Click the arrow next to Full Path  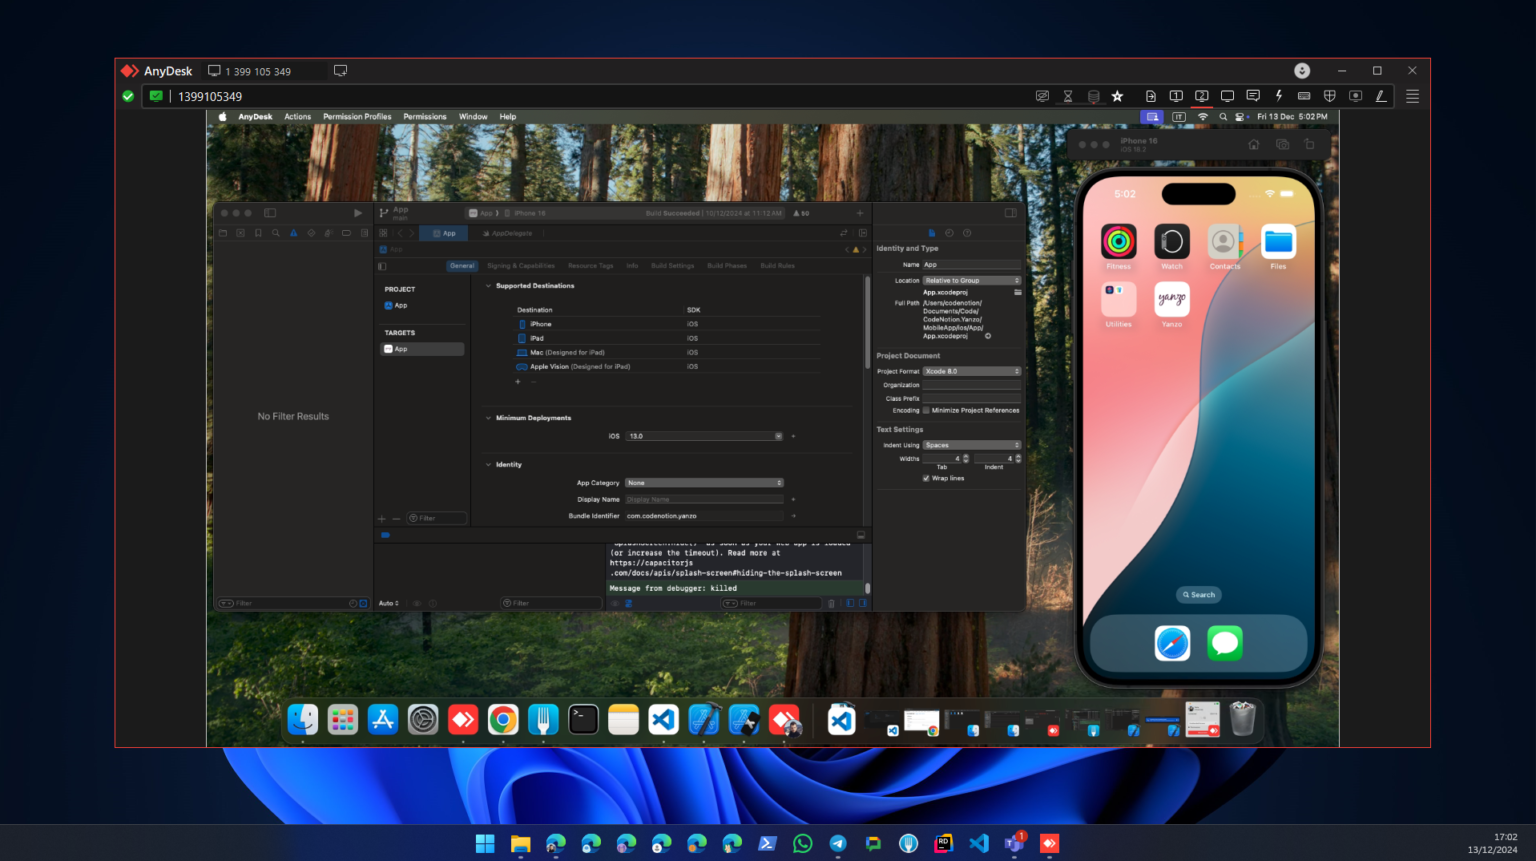pos(988,337)
